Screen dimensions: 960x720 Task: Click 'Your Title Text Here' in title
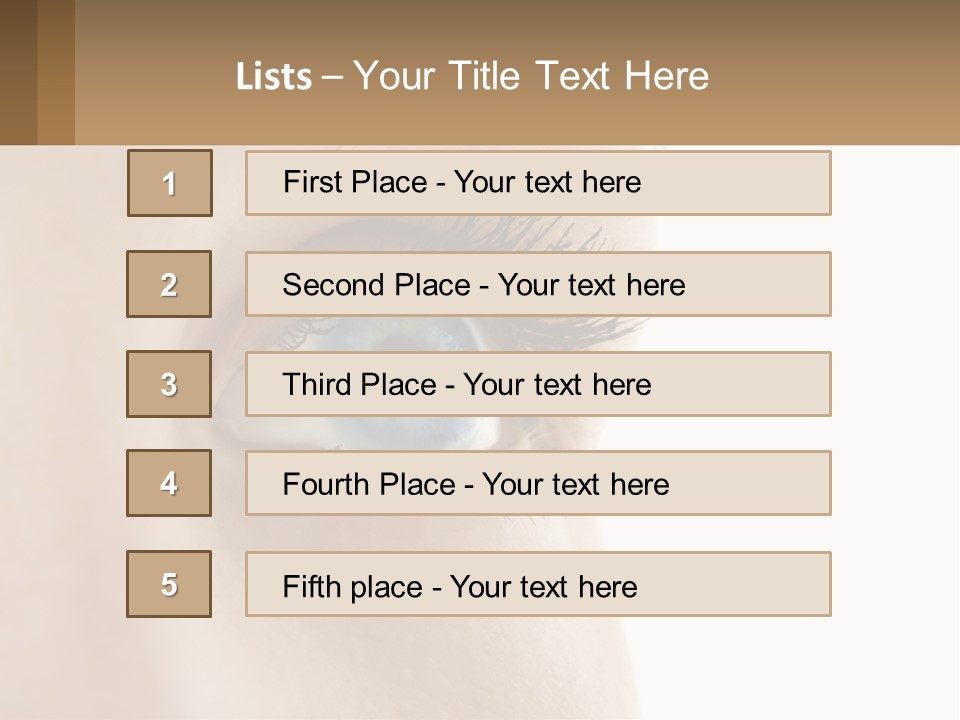click(531, 76)
